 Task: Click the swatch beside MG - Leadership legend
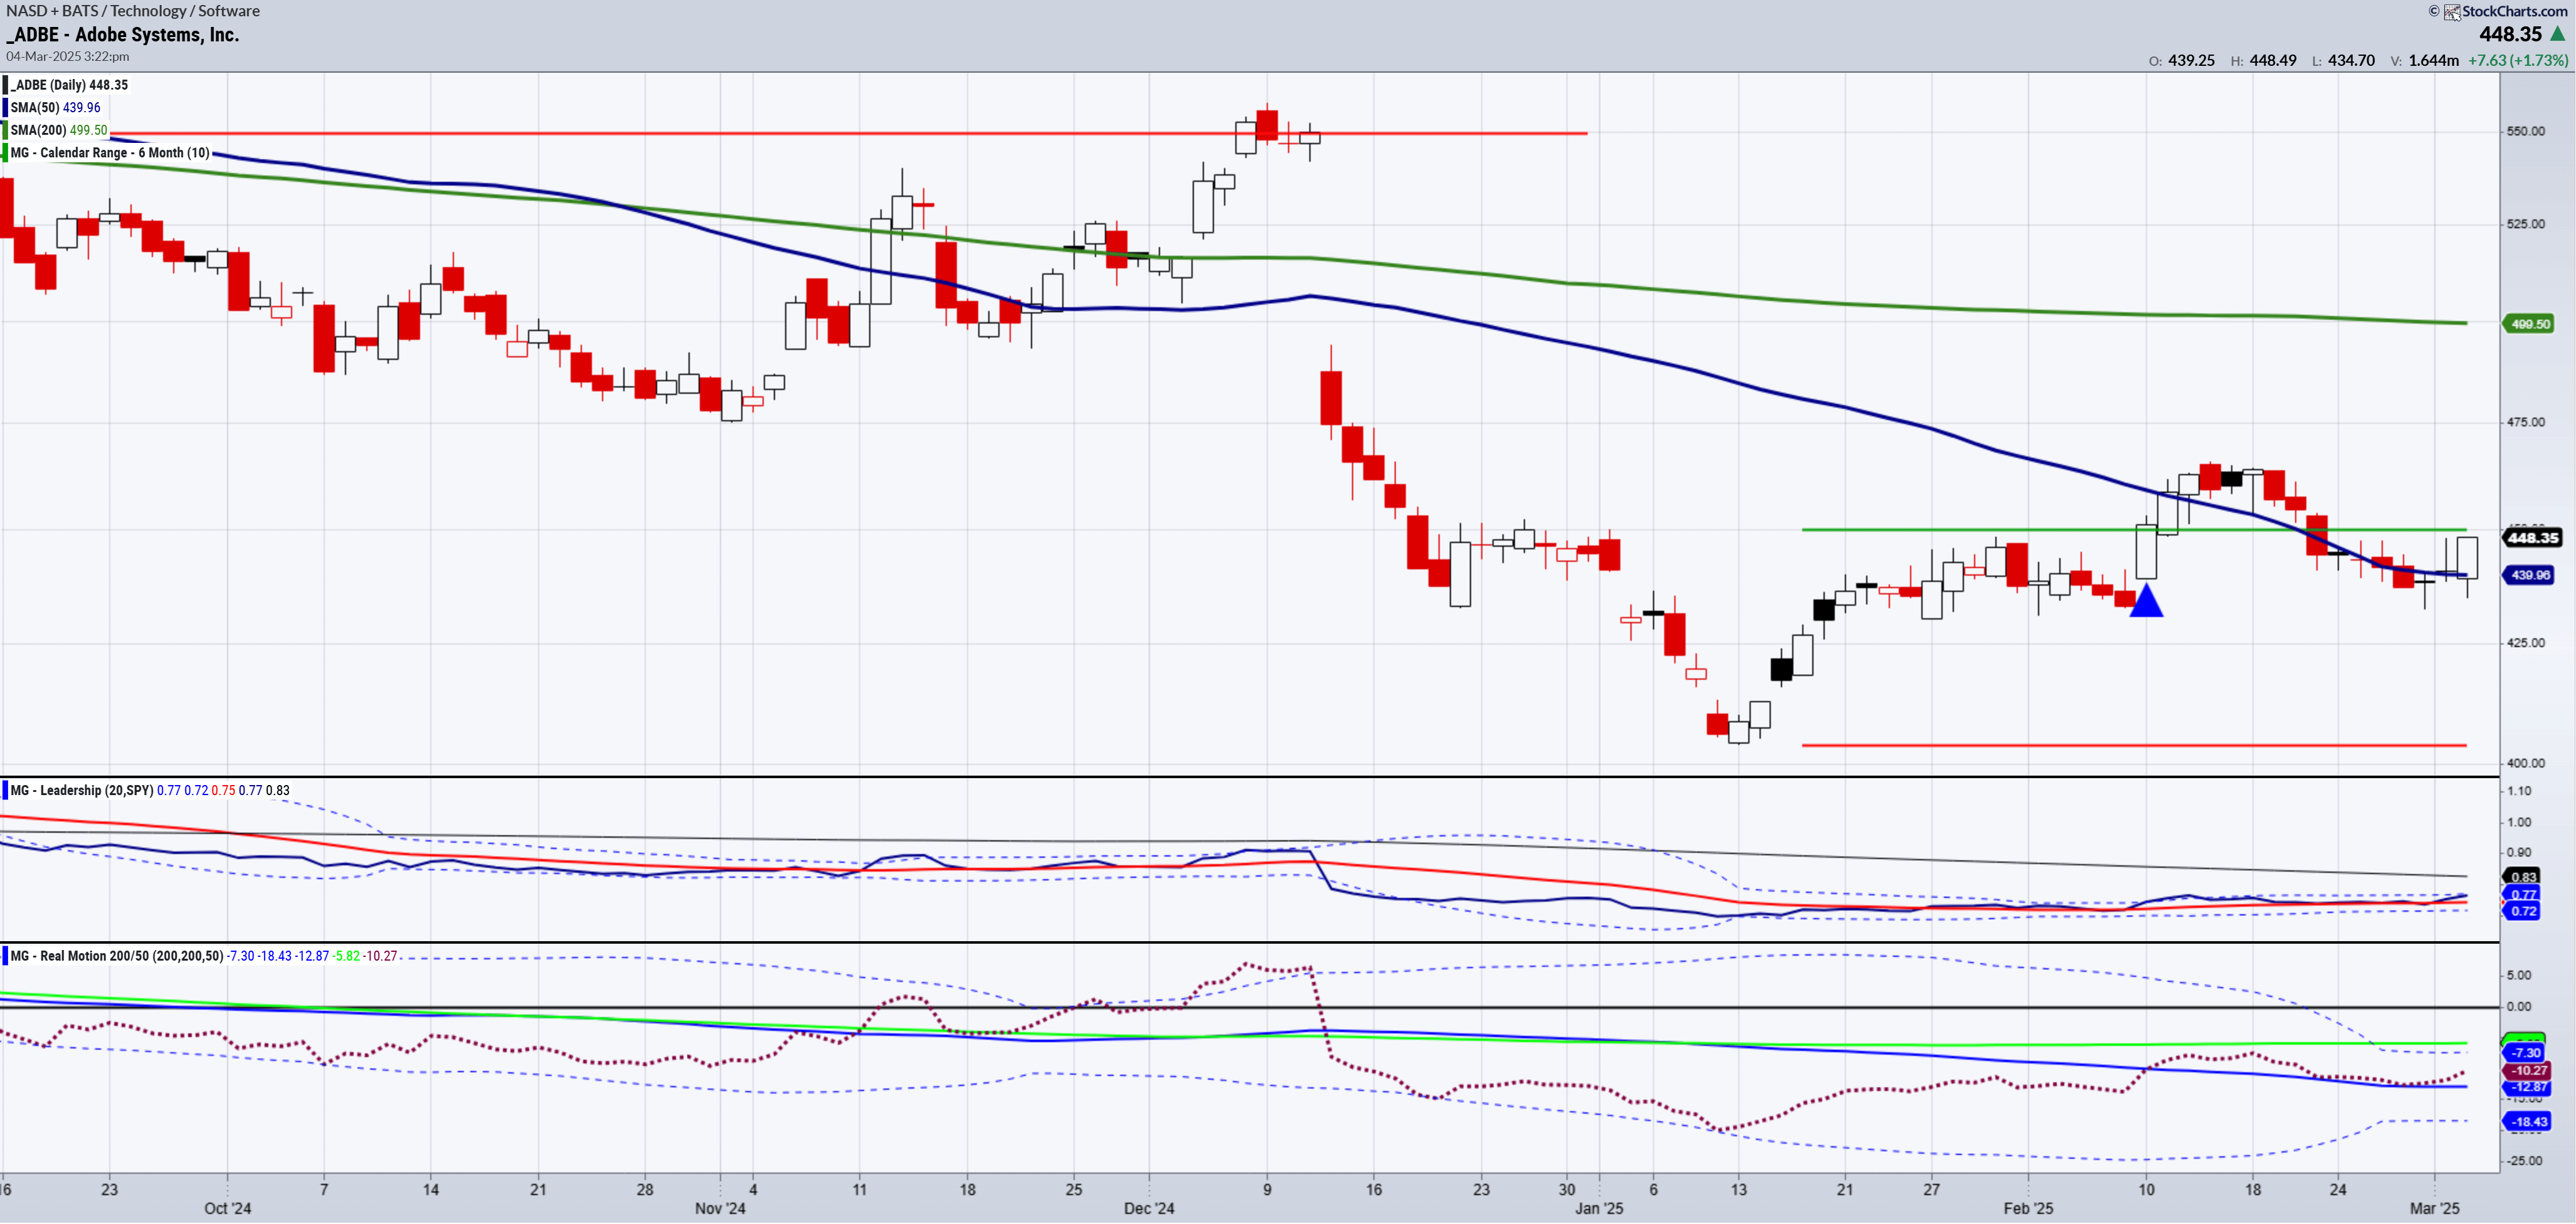coord(5,790)
